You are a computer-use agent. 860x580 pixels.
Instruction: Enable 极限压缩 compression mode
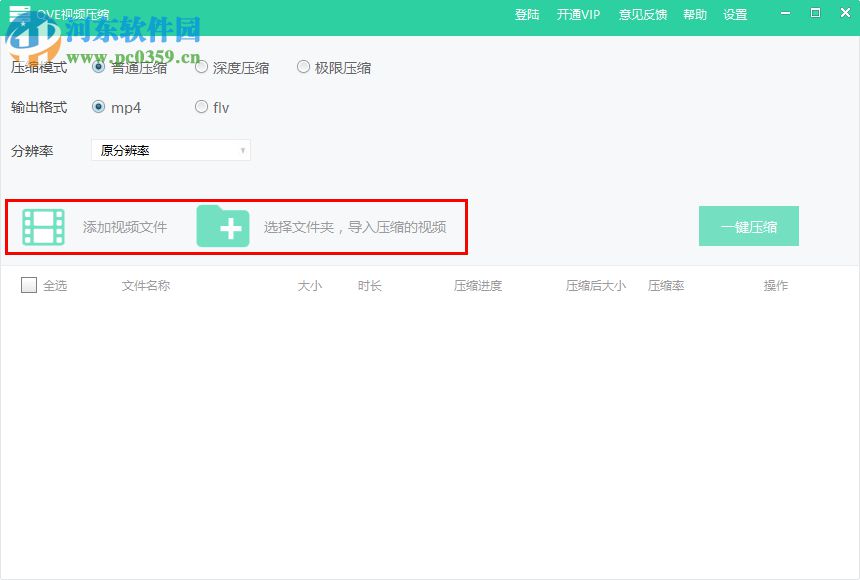tap(303, 66)
